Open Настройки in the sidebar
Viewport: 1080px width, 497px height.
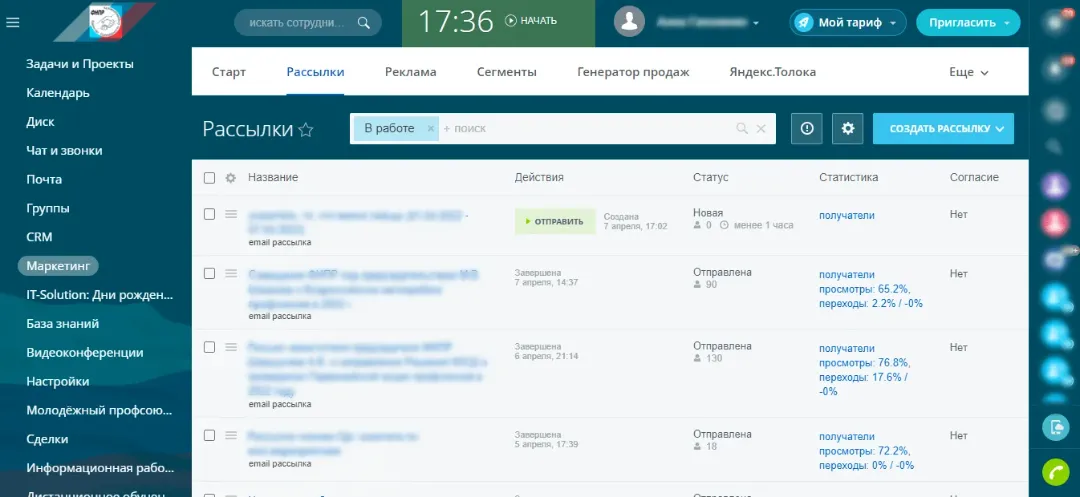[58, 381]
